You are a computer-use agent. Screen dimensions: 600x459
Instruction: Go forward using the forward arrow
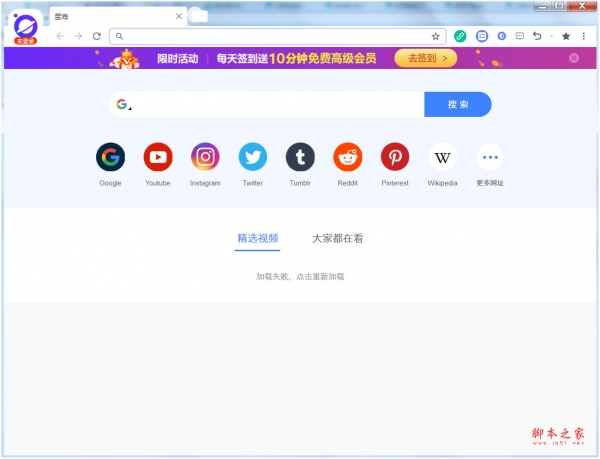(x=78, y=36)
